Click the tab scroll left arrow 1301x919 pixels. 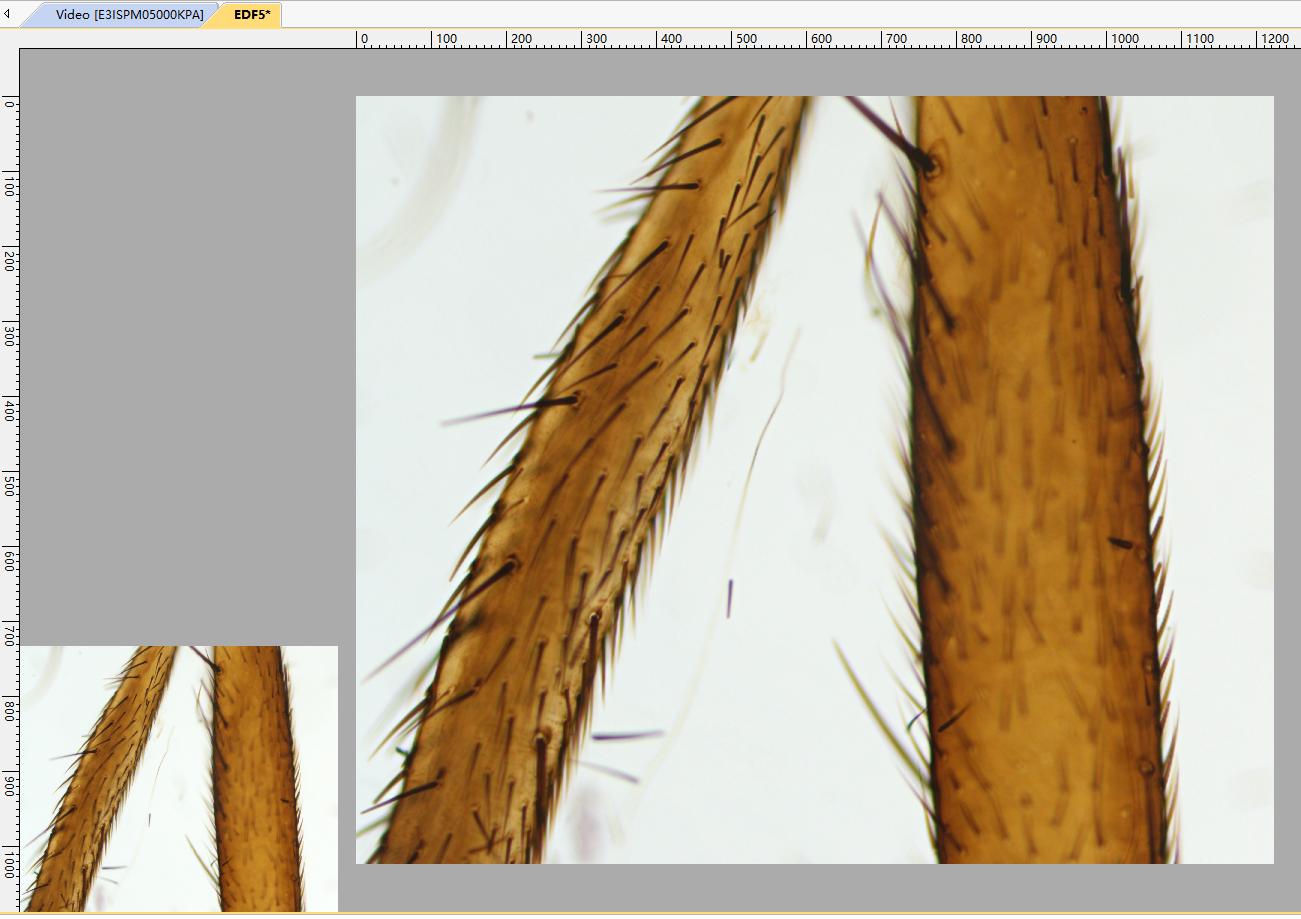click(8, 14)
